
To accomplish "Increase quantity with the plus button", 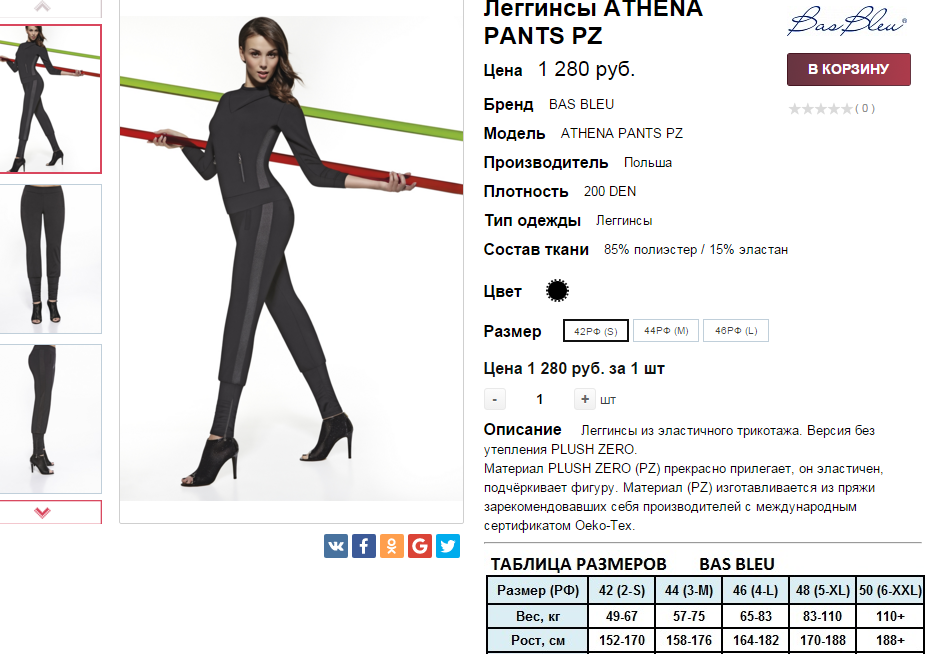I will pyautogui.click(x=584, y=399).
